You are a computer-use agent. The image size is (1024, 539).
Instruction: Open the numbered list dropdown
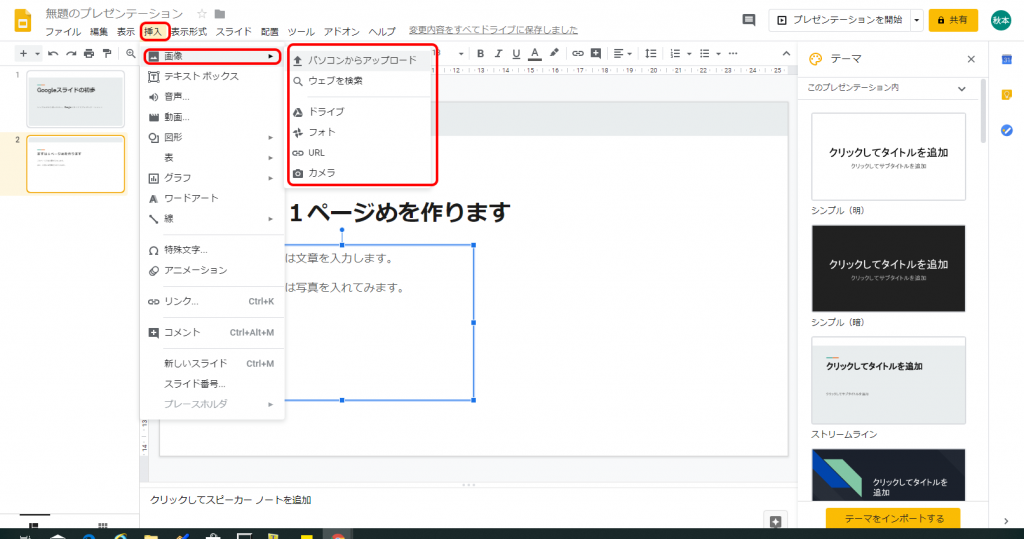point(680,54)
